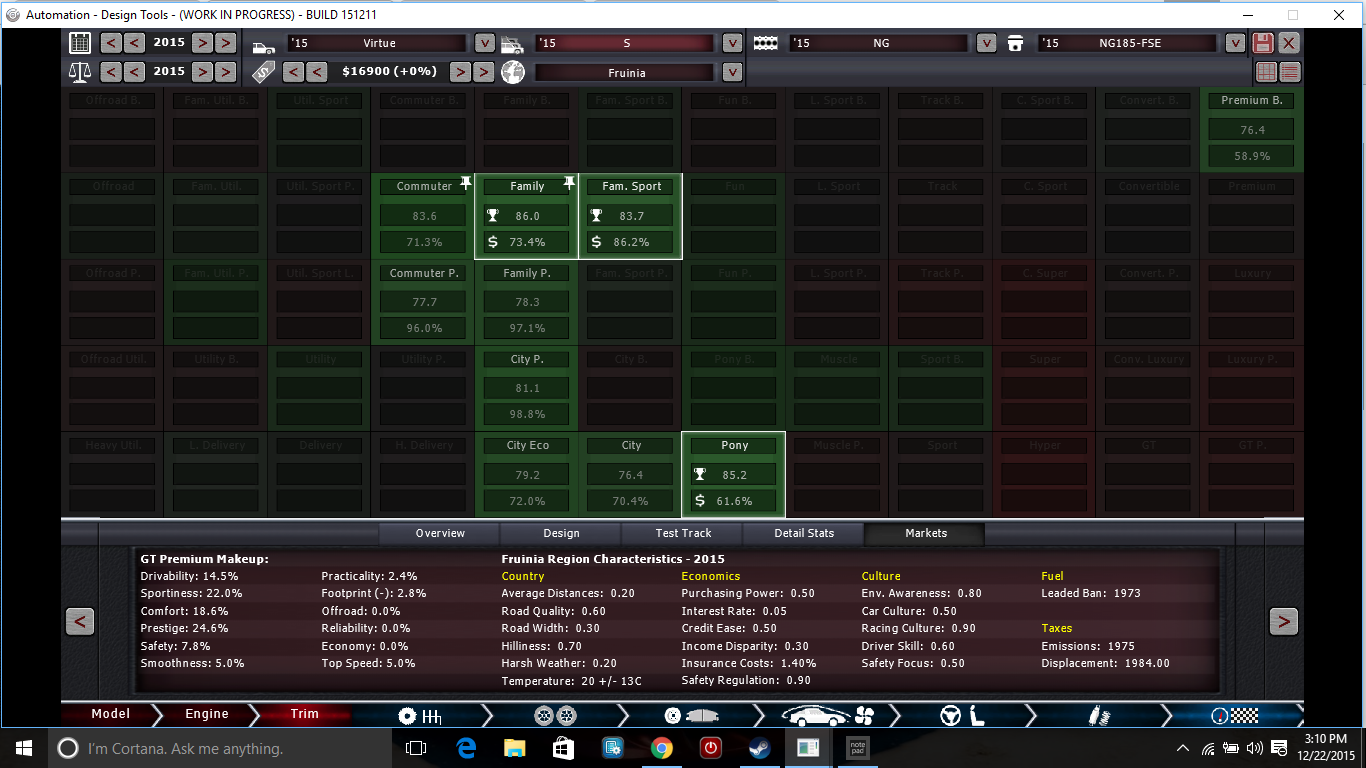Click the engine variant icon beside NG185-FSE
This screenshot has height=768, width=1366.
1015,44
